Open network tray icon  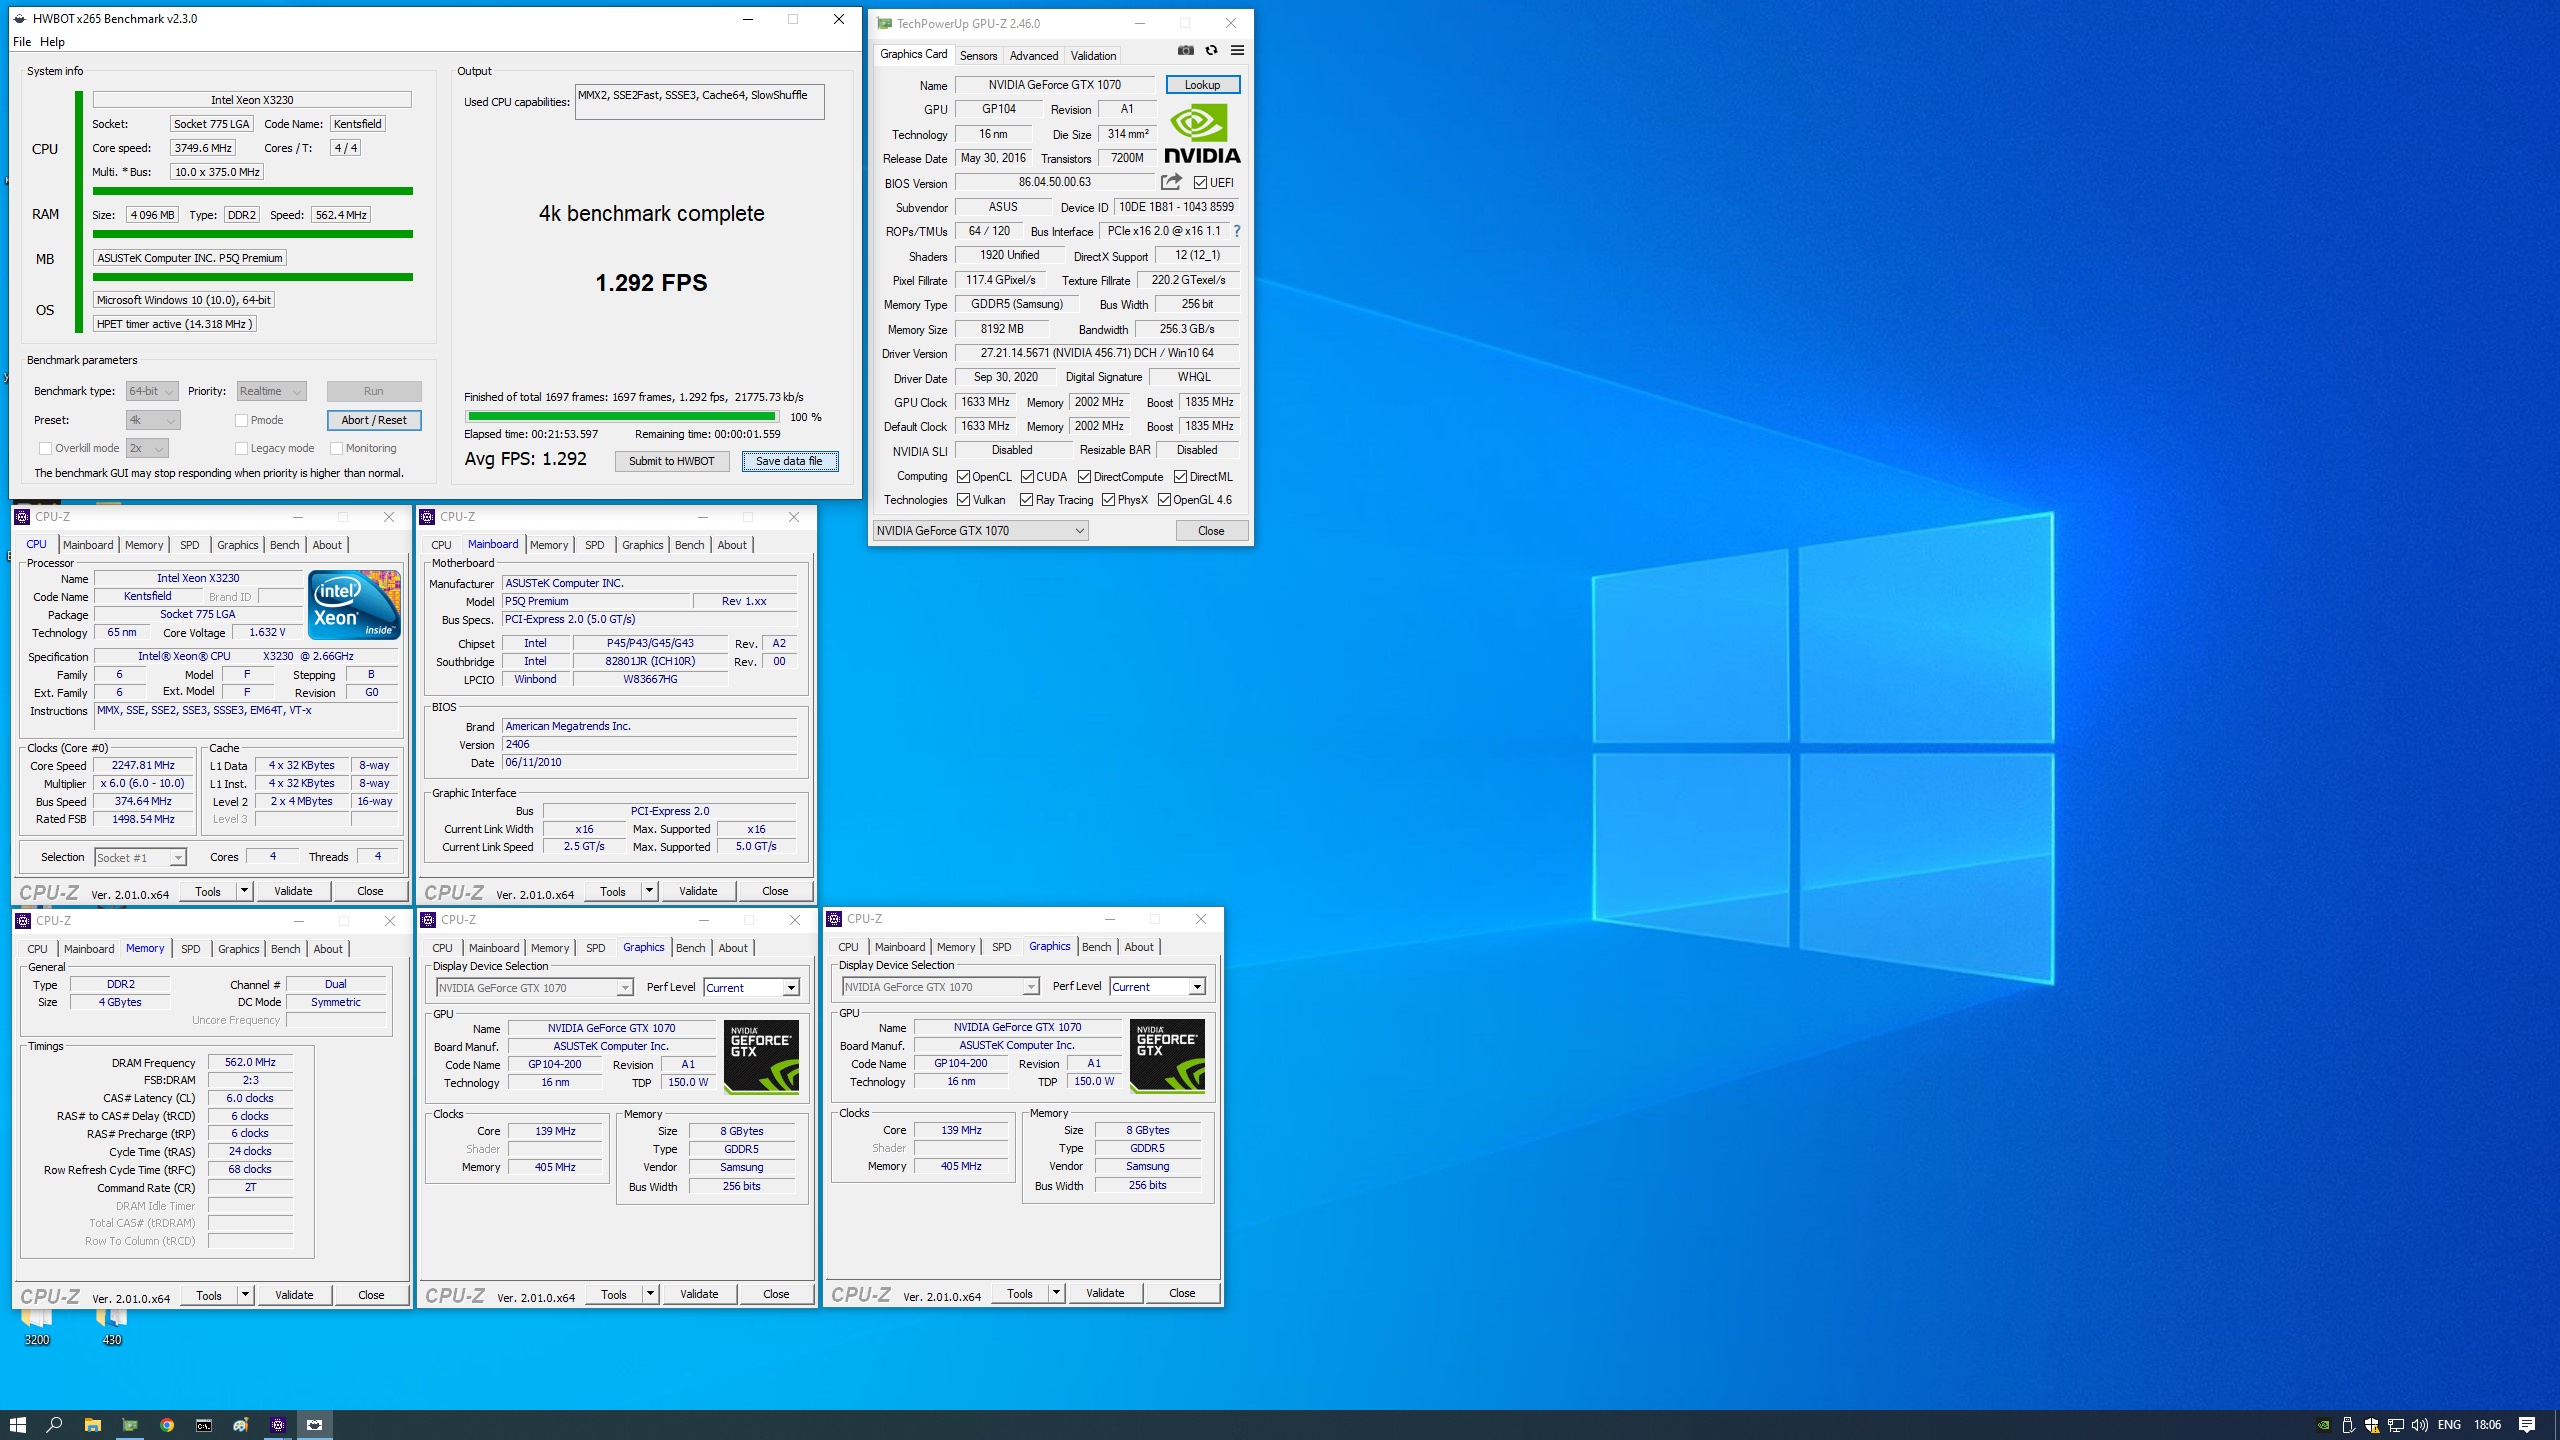point(2395,1425)
